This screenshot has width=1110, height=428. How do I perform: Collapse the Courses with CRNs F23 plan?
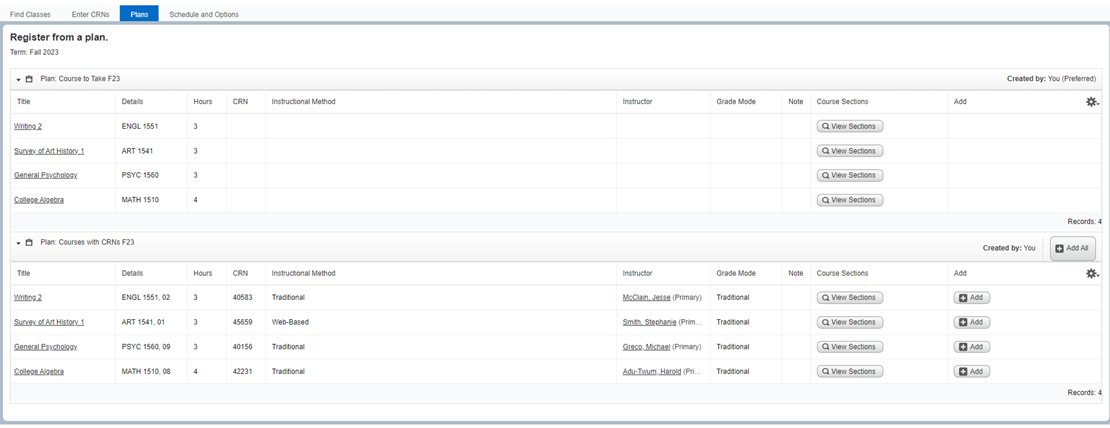pos(19,242)
